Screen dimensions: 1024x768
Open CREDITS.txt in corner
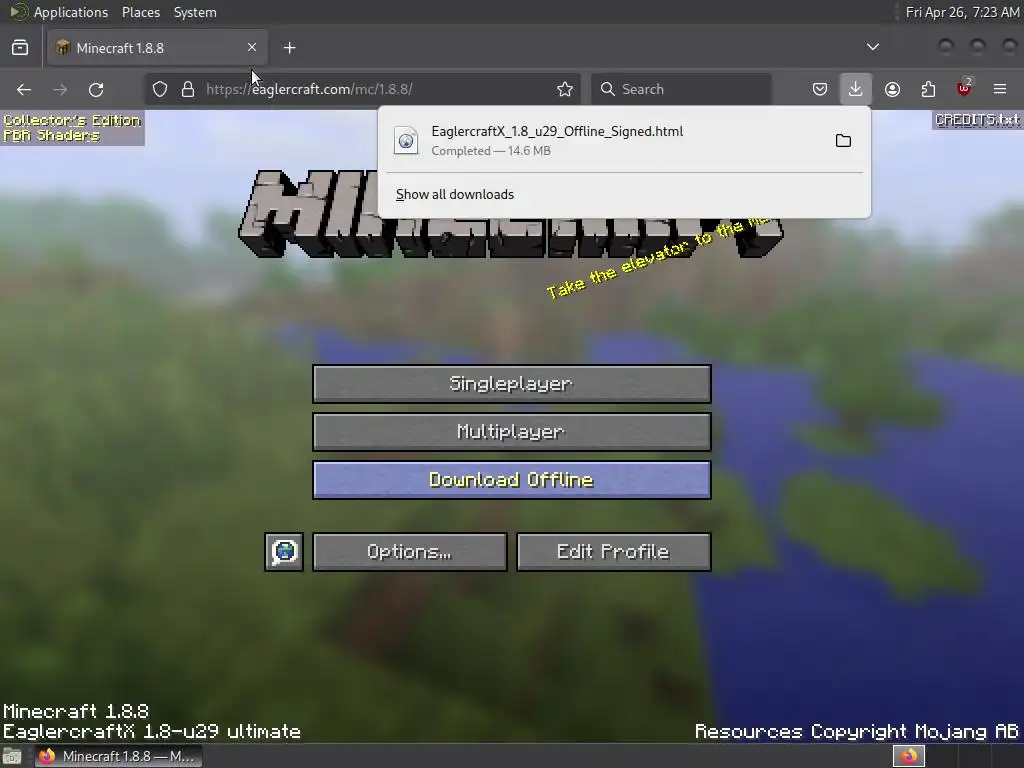click(977, 120)
